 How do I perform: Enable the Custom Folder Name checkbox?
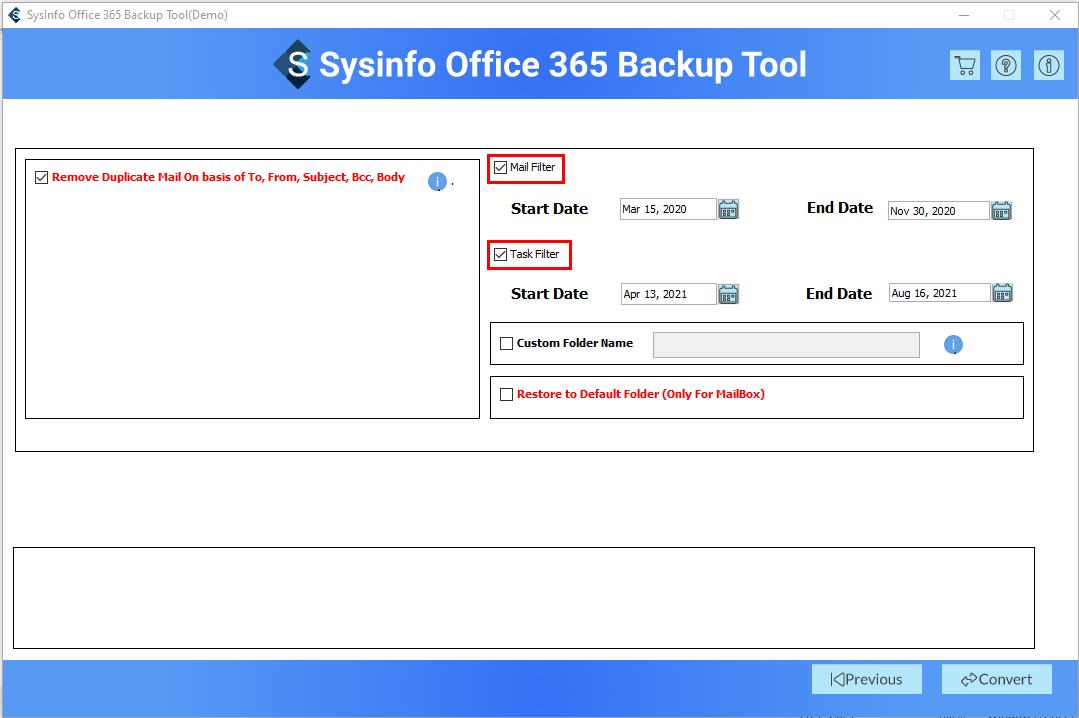(506, 344)
